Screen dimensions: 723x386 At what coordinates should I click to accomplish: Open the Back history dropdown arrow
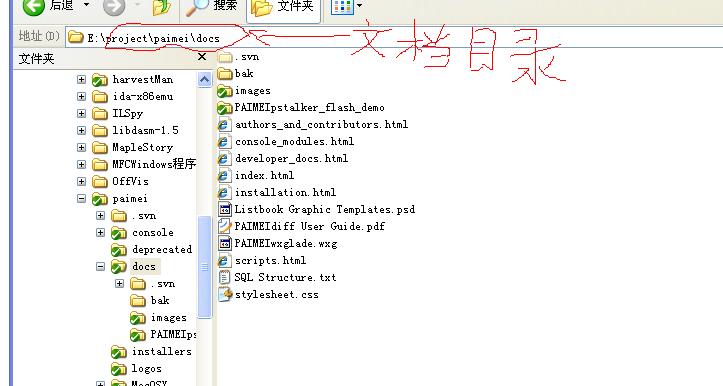[86, 5]
